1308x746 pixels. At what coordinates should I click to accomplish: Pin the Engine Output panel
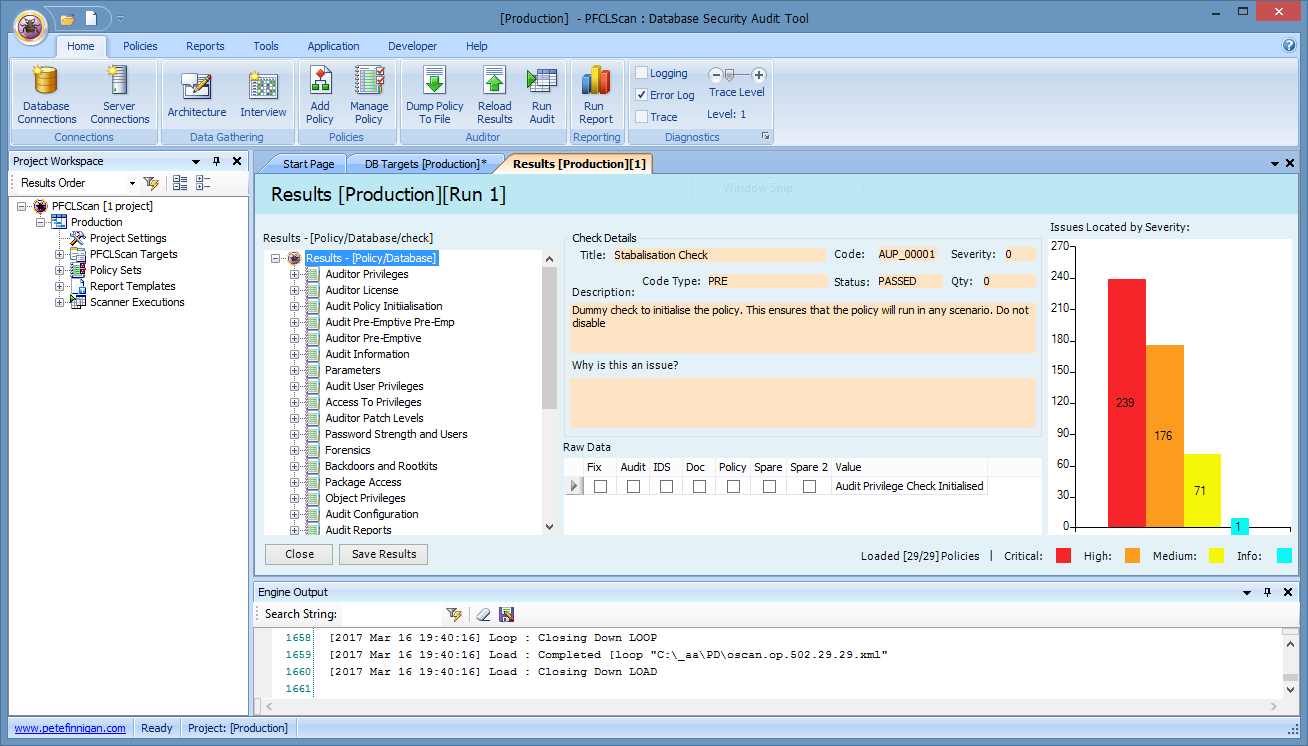pos(1268,592)
